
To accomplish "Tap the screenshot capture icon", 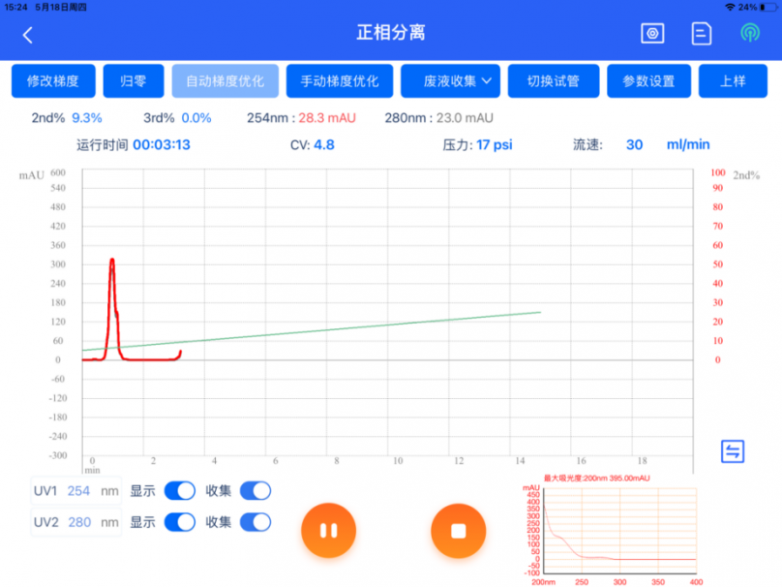I will point(652,34).
